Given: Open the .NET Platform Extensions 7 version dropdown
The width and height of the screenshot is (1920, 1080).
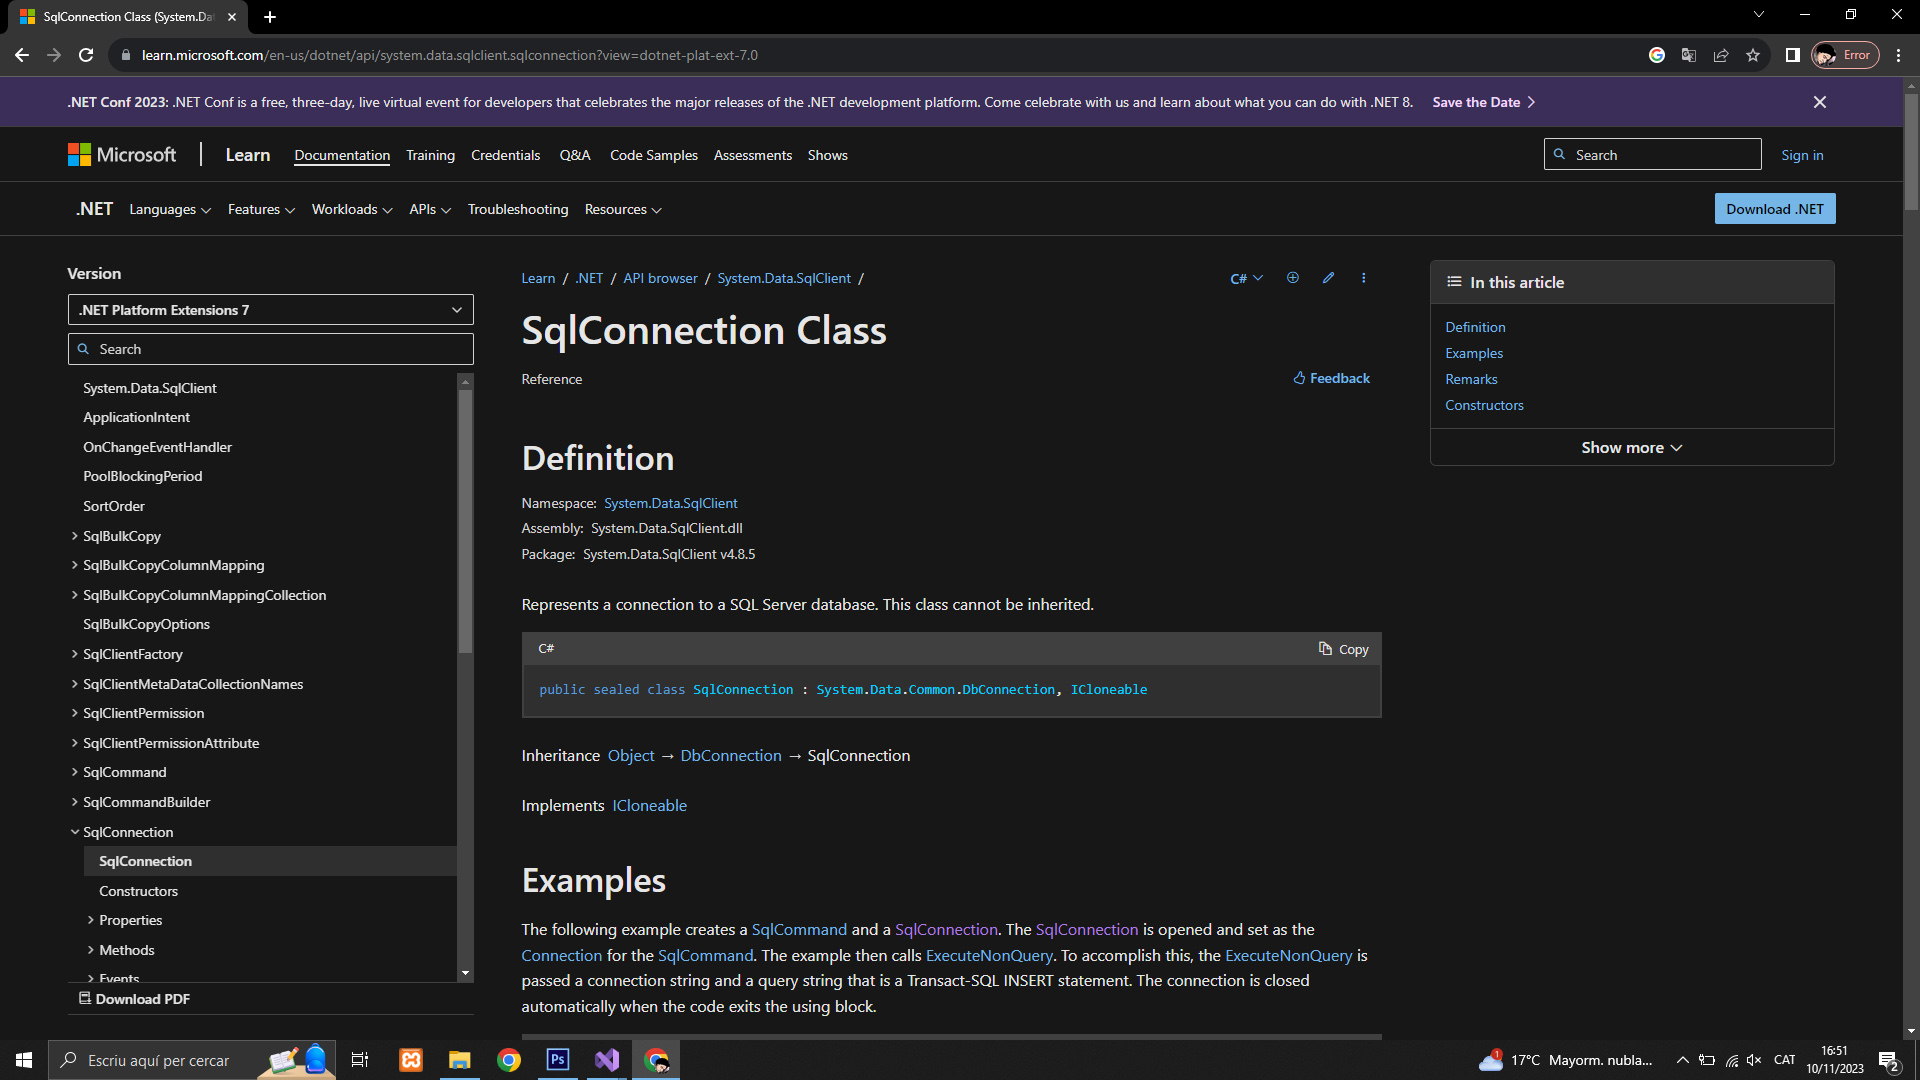Looking at the screenshot, I should [x=270, y=310].
